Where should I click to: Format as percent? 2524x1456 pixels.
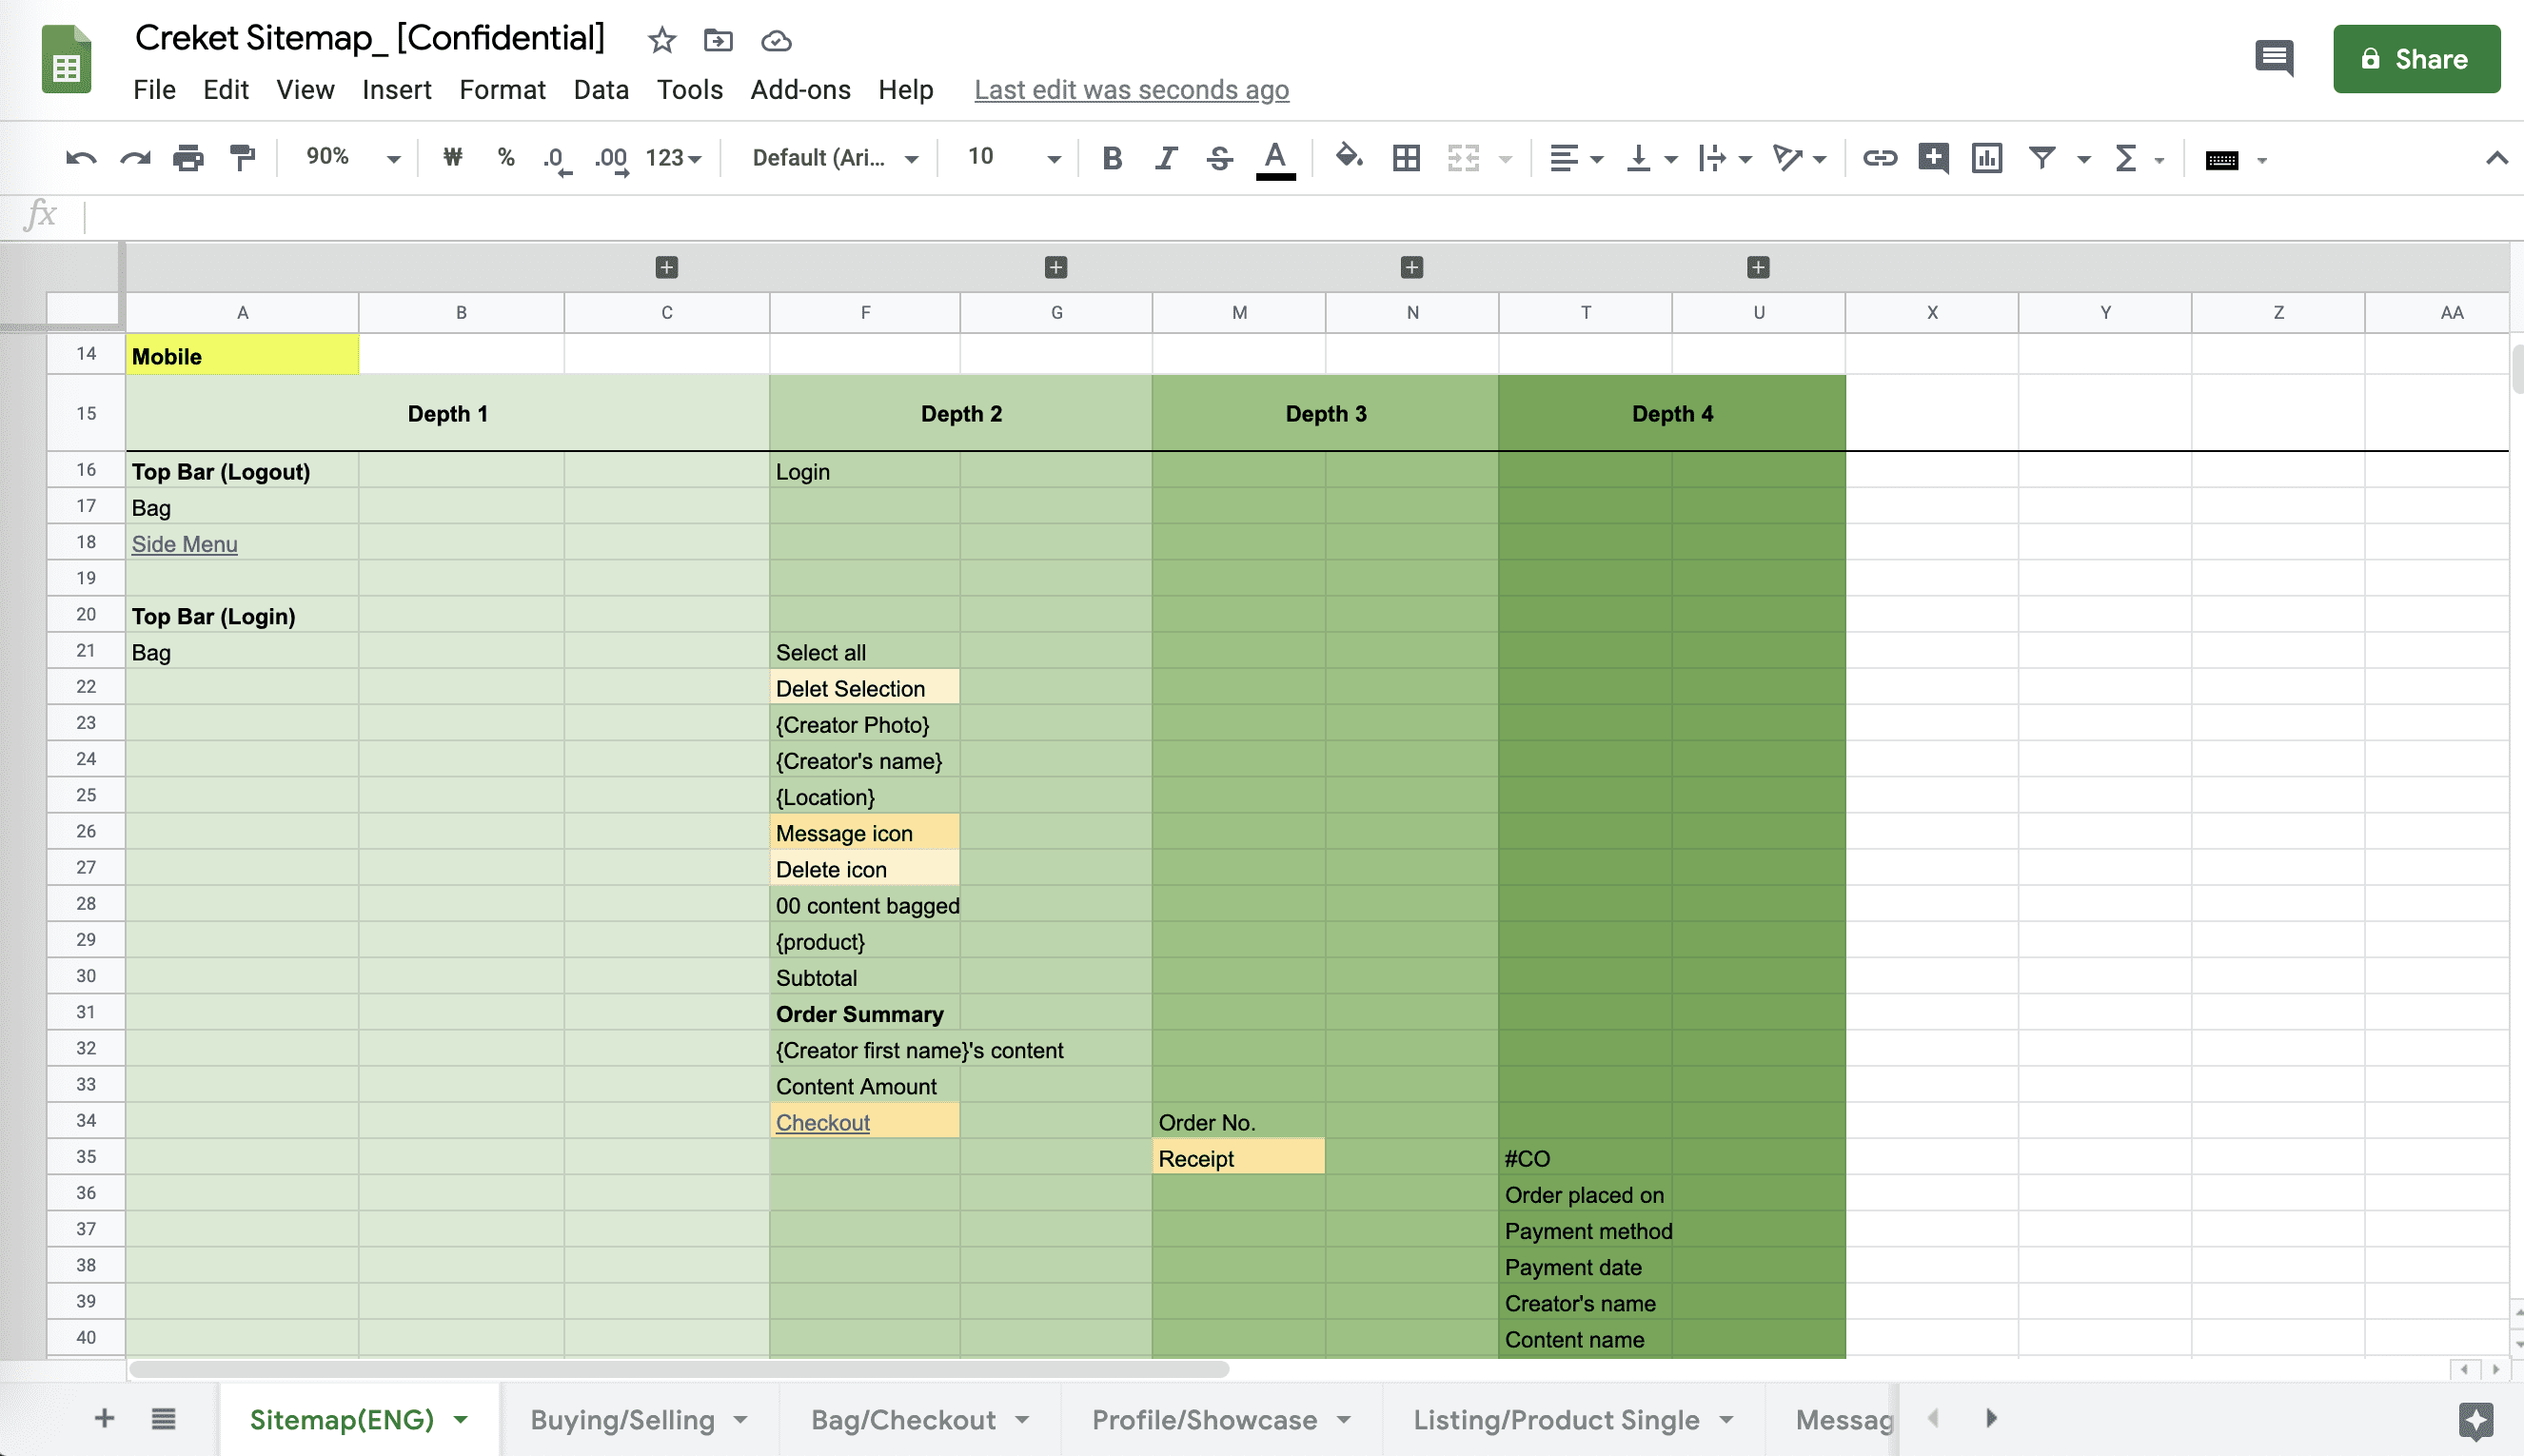point(506,157)
